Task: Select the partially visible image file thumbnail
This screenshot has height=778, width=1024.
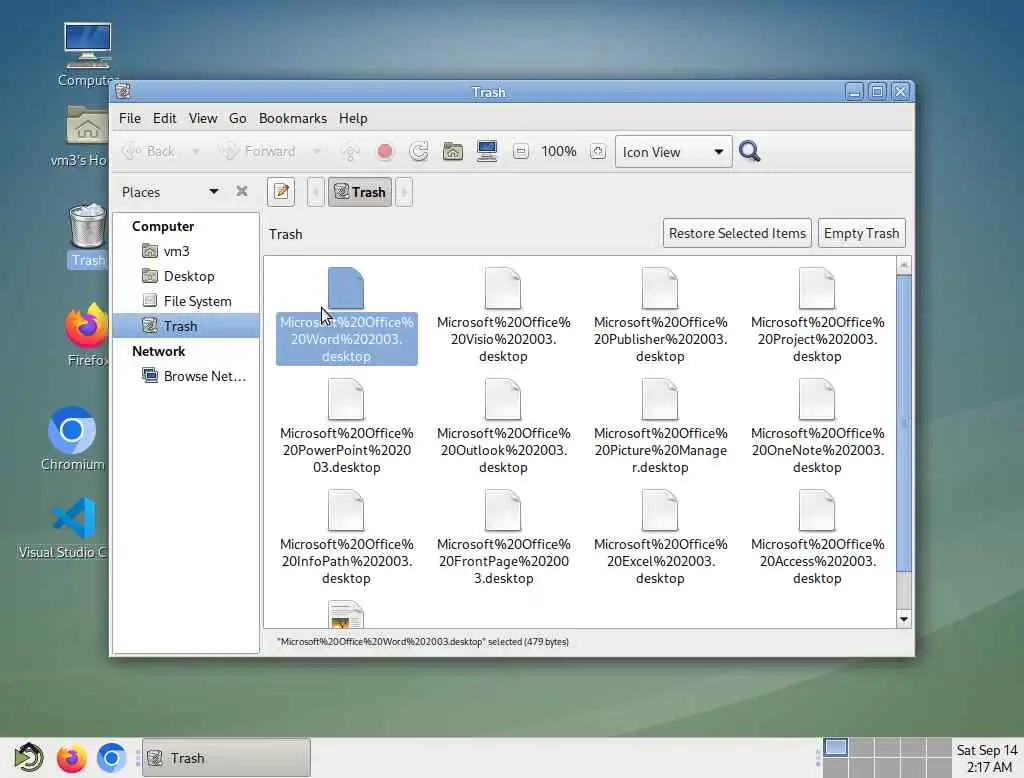Action: tap(346, 614)
